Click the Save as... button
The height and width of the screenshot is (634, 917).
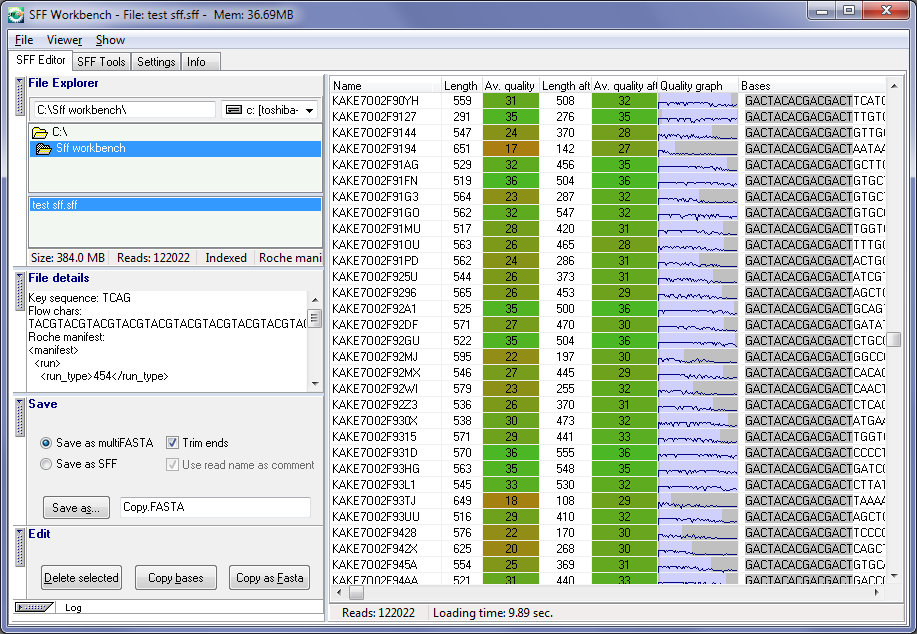click(76, 508)
